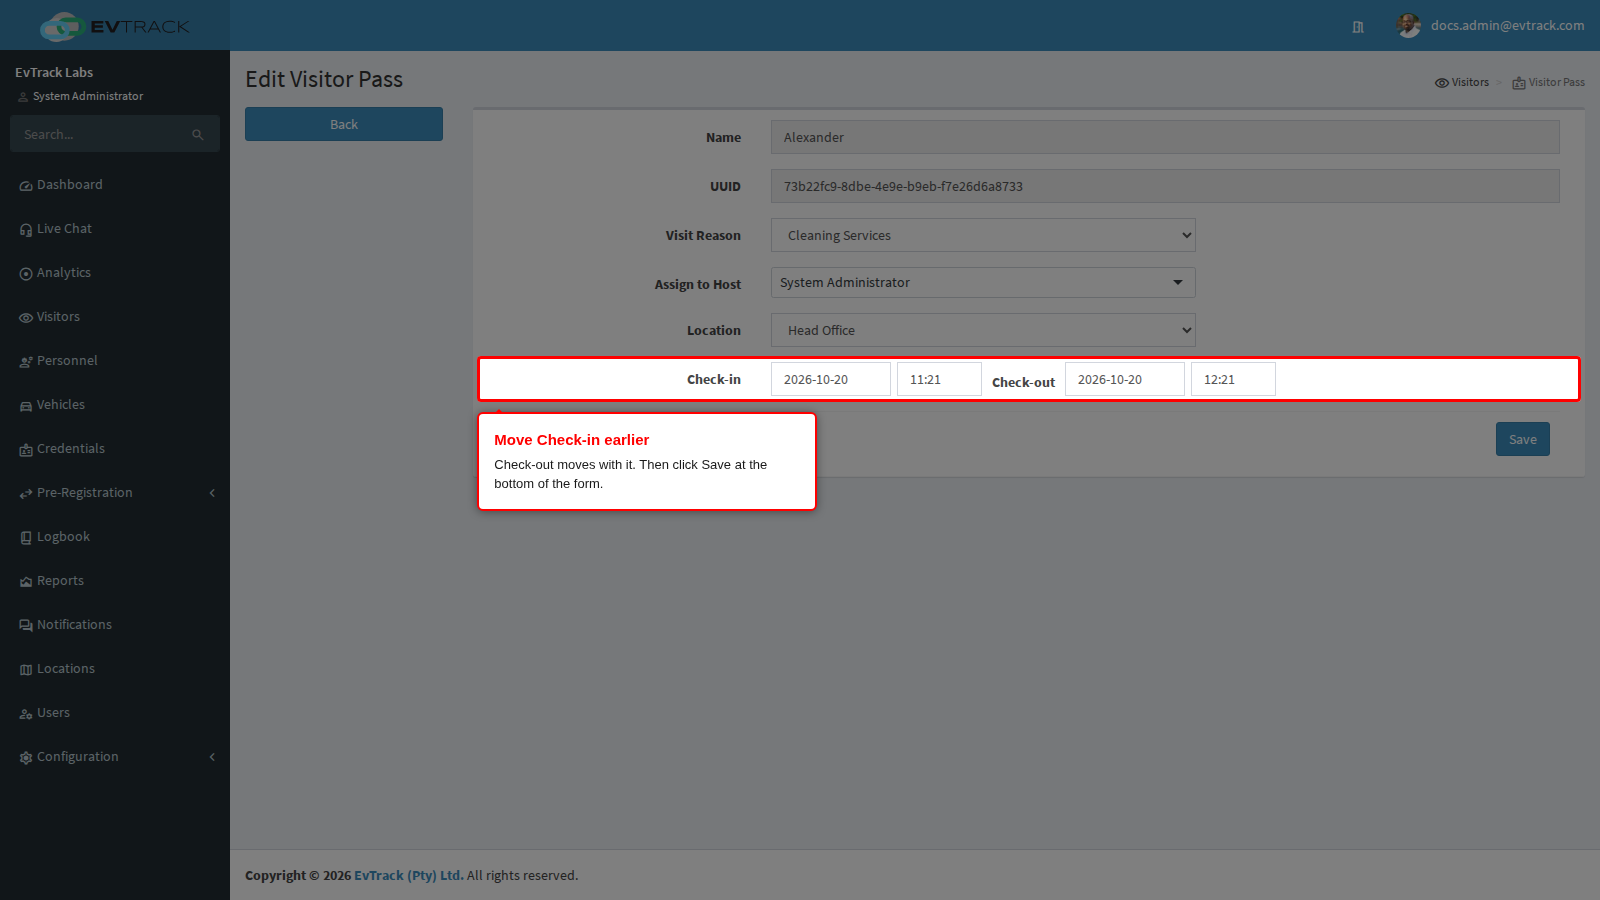Click the Locations map icon

(26, 670)
